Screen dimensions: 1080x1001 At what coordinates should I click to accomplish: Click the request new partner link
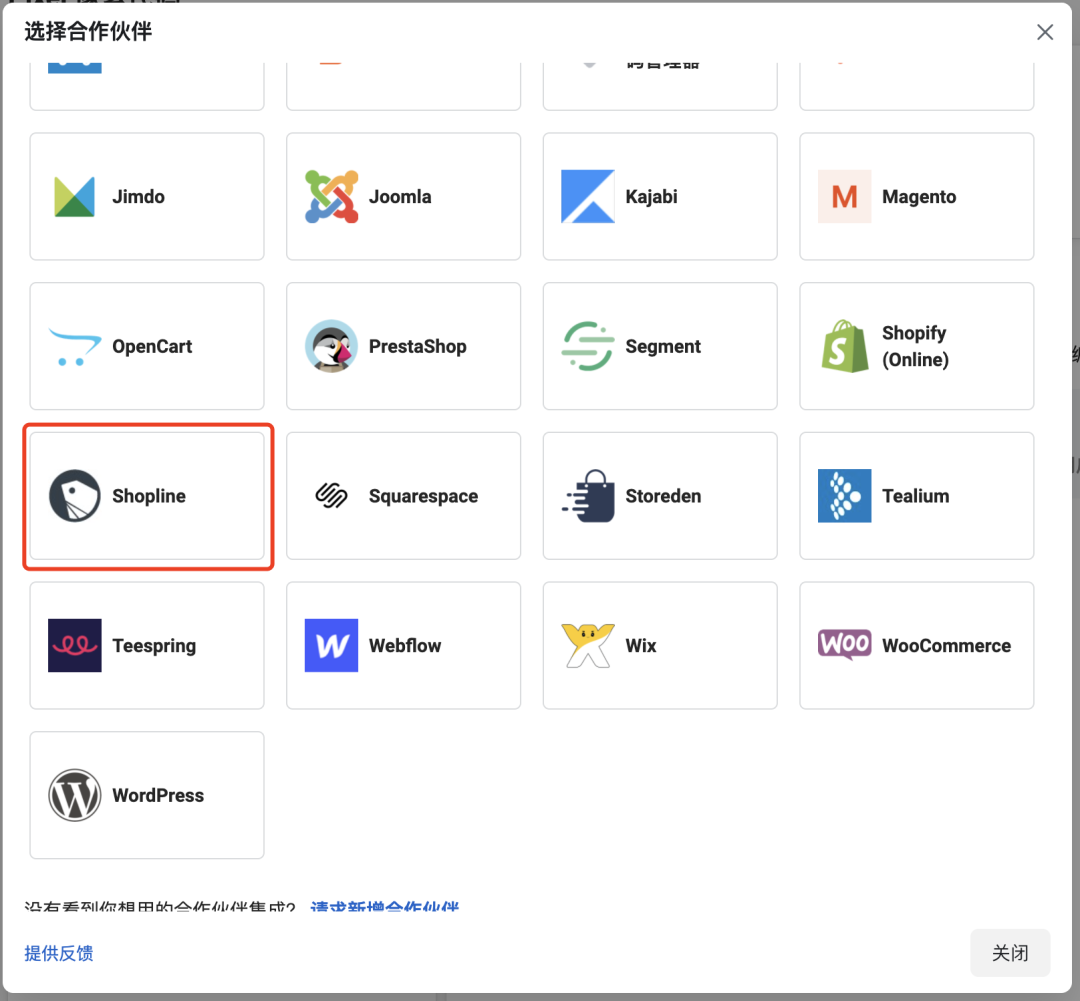pyautogui.click(x=384, y=907)
